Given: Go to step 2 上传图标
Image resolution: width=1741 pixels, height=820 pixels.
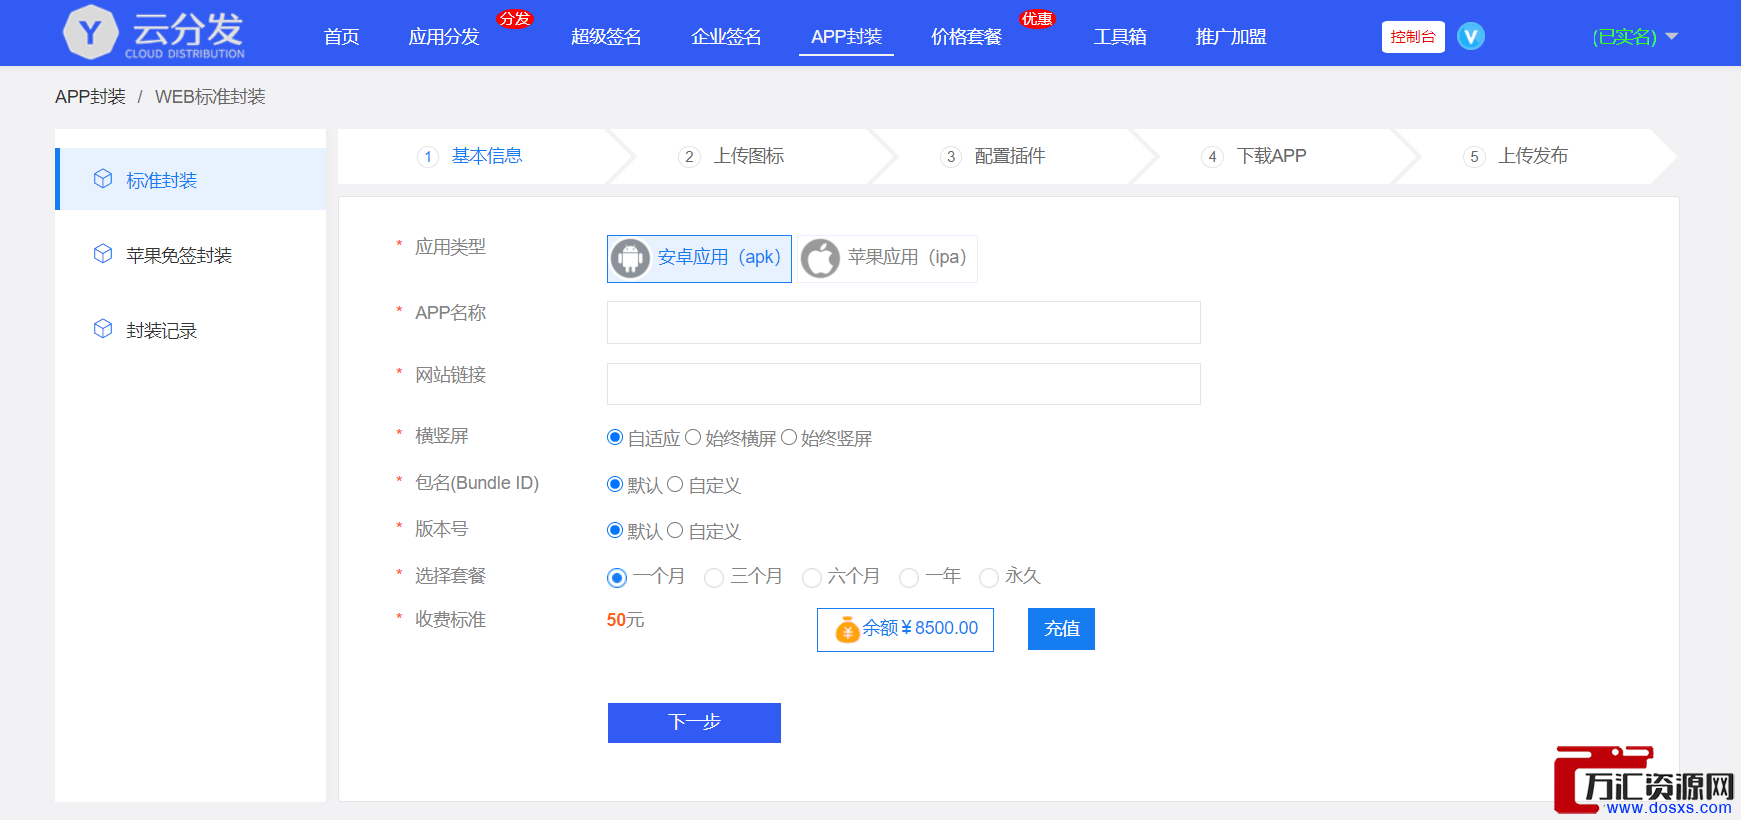Looking at the screenshot, I should [747, 156].
